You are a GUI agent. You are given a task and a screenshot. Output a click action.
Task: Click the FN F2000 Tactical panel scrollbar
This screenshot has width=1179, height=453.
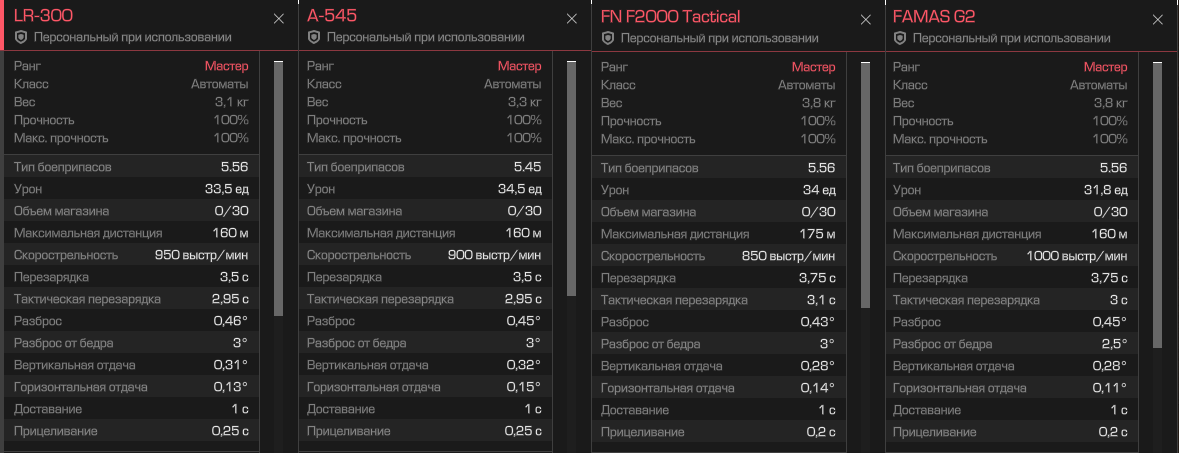(865, 185)
